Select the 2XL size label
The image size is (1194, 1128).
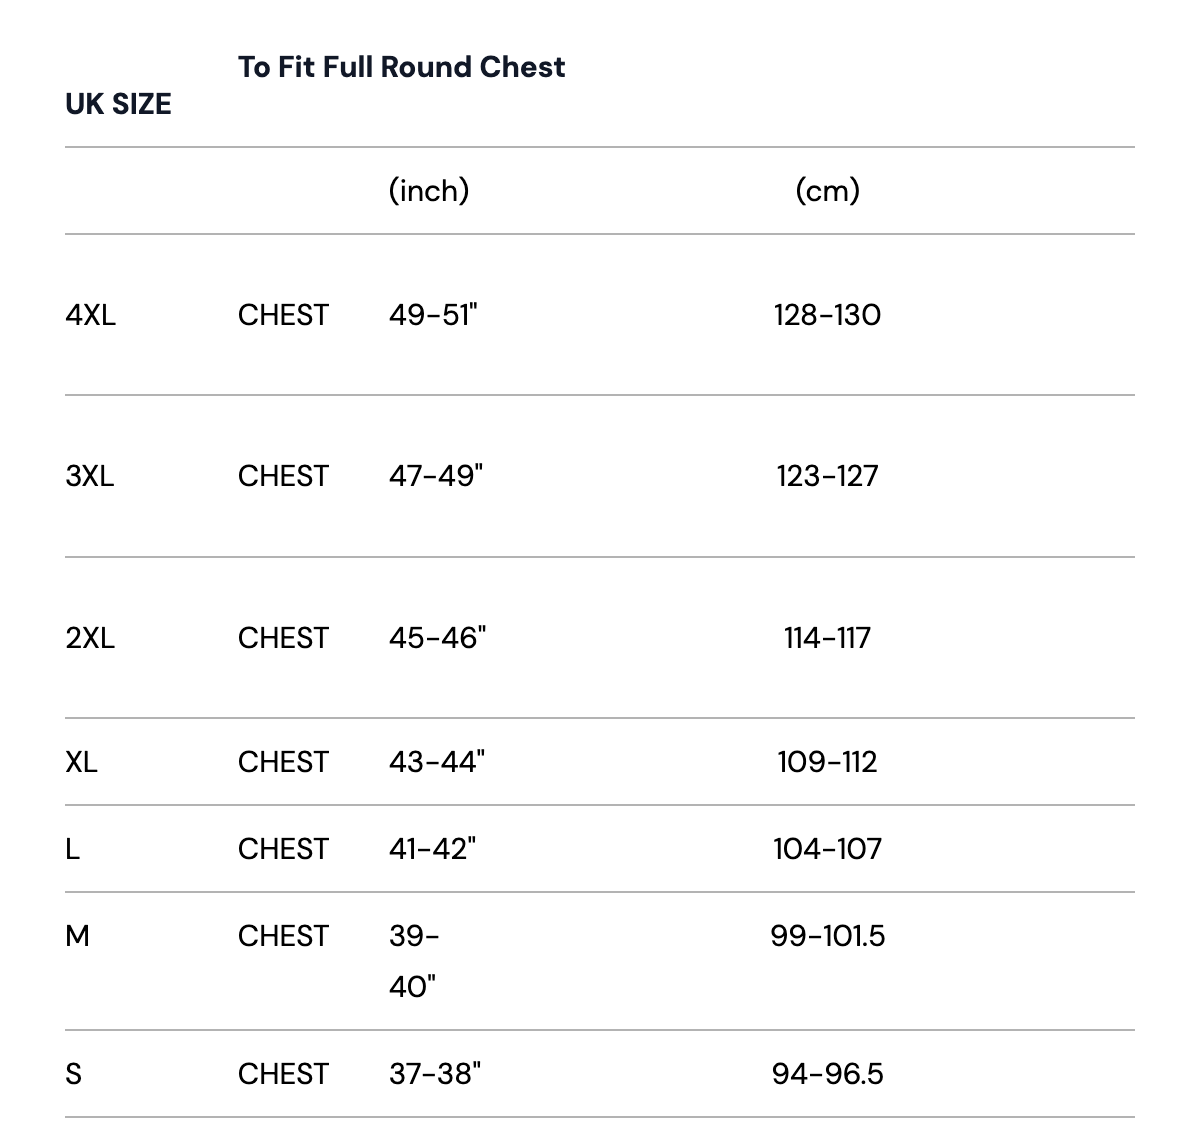(90, 638)
